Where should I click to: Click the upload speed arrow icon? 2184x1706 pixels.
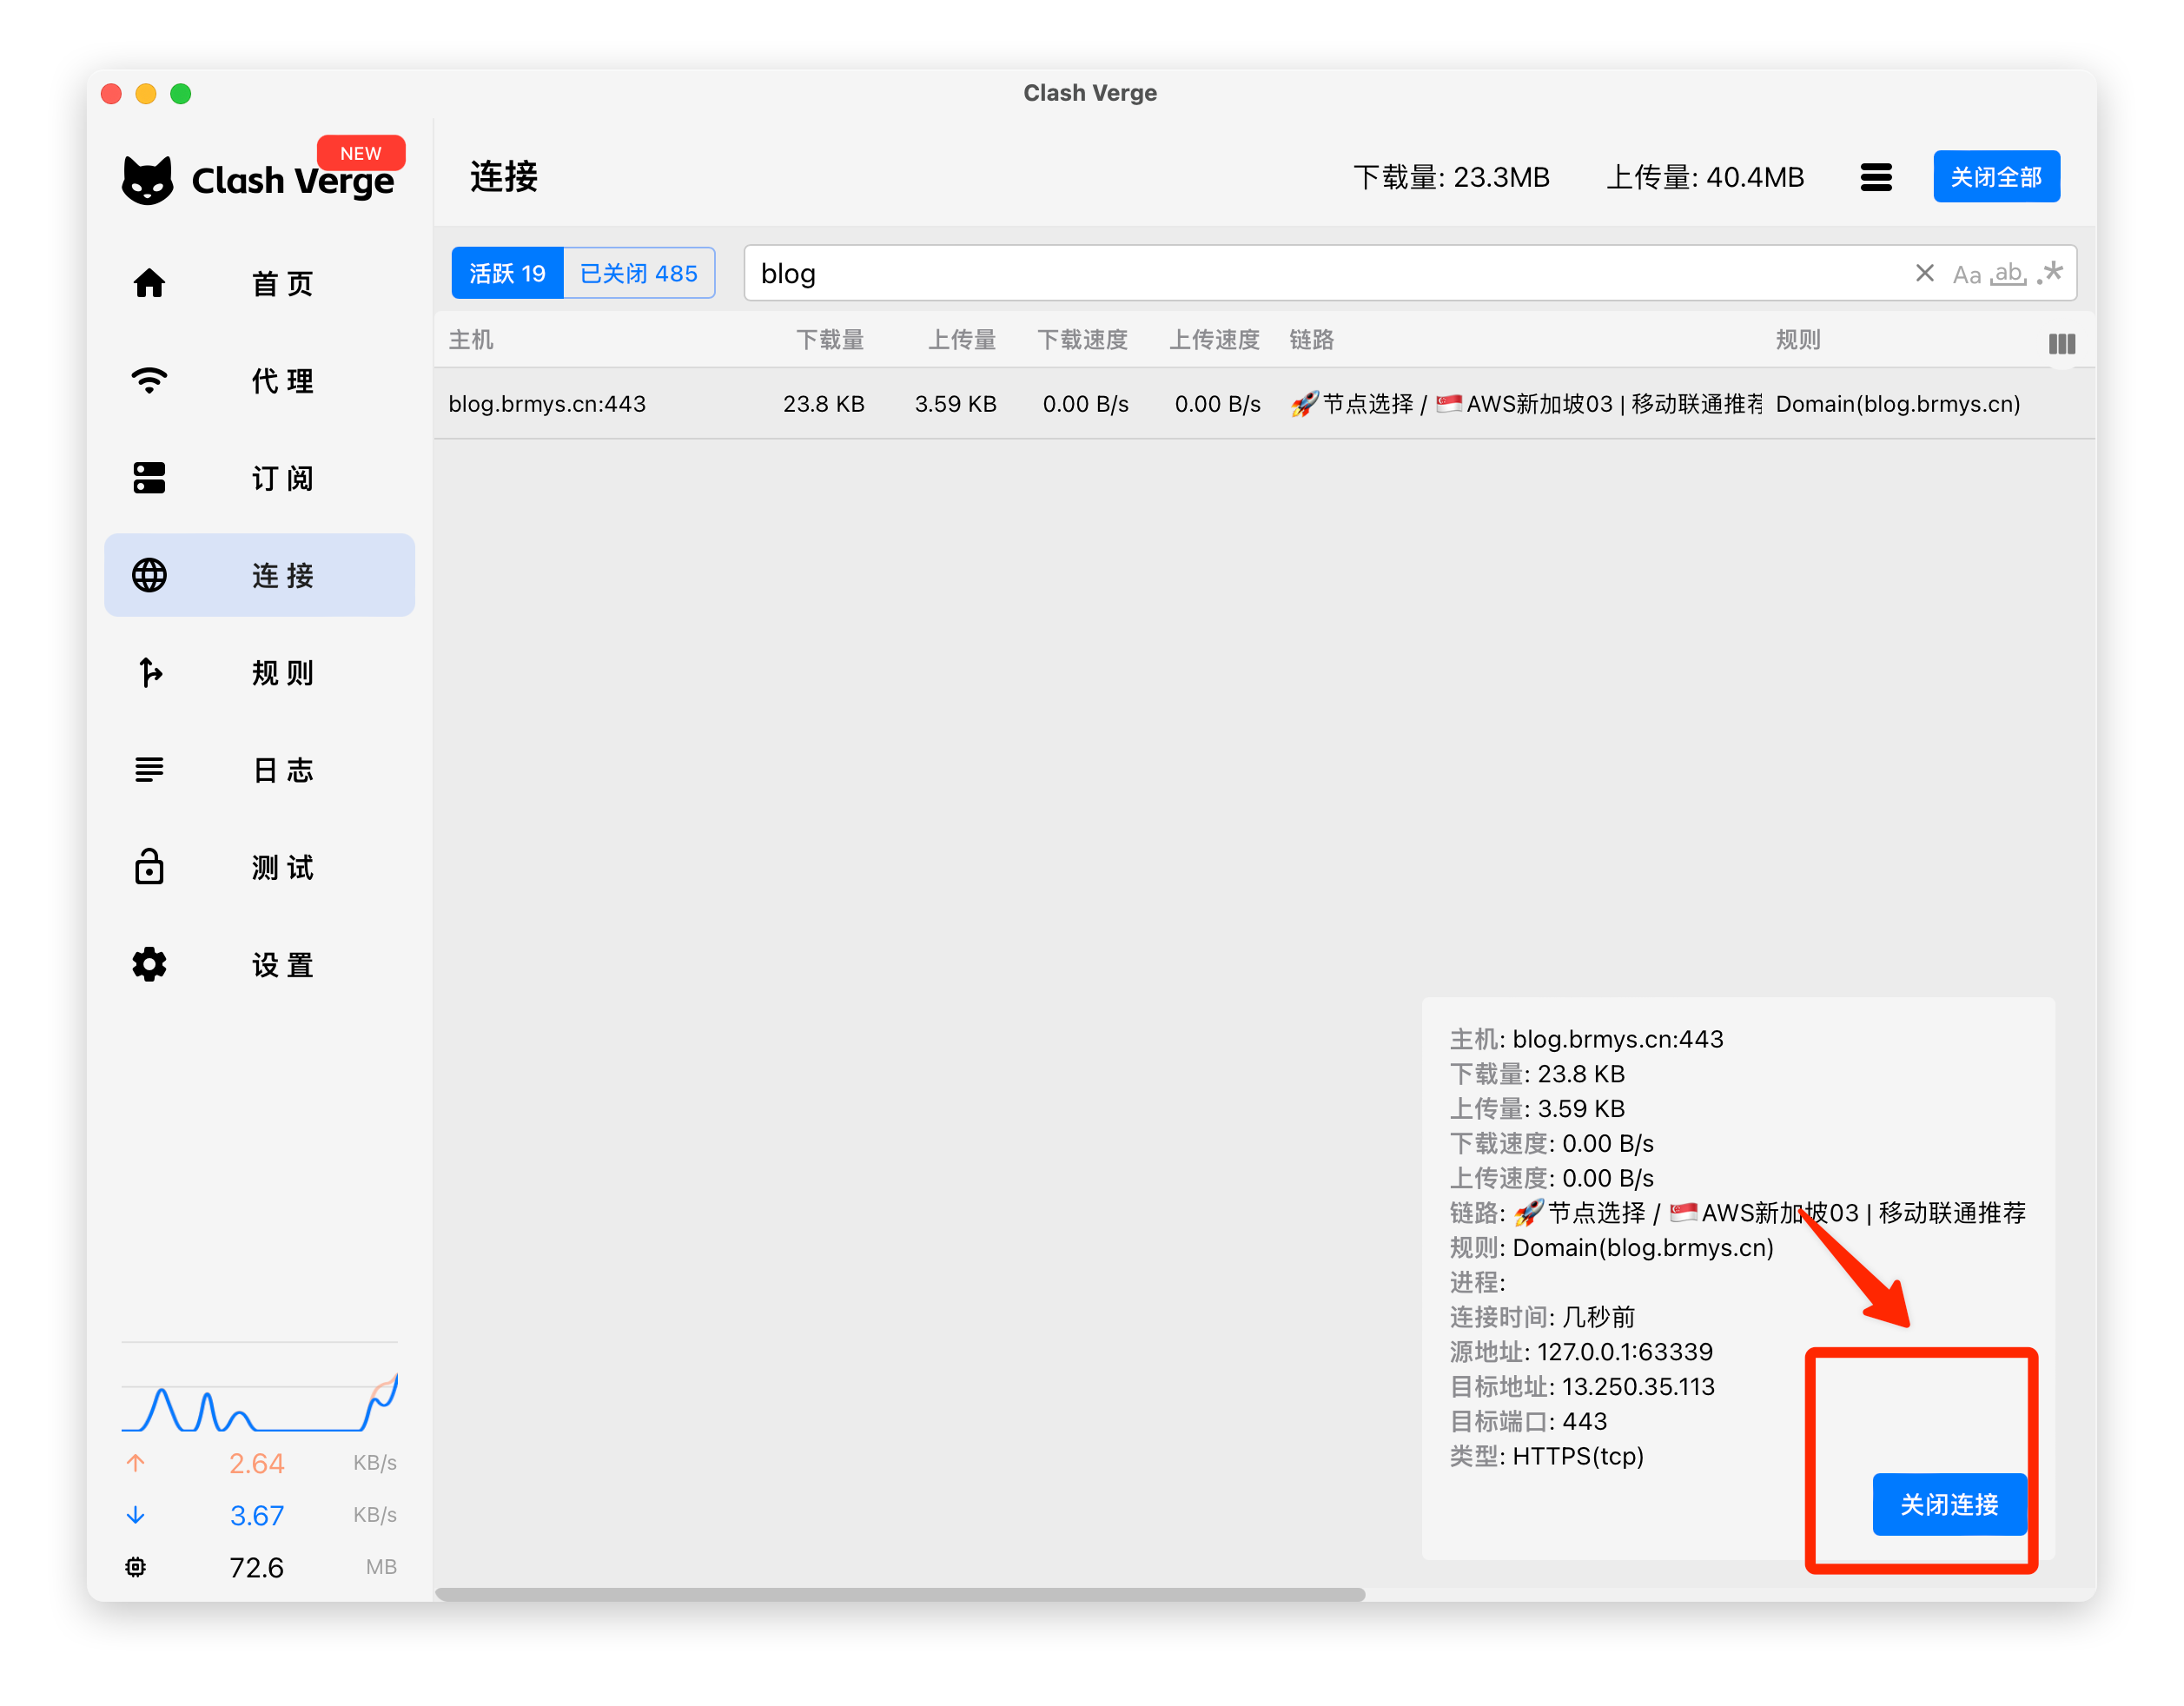click(x=136, y=1463)
